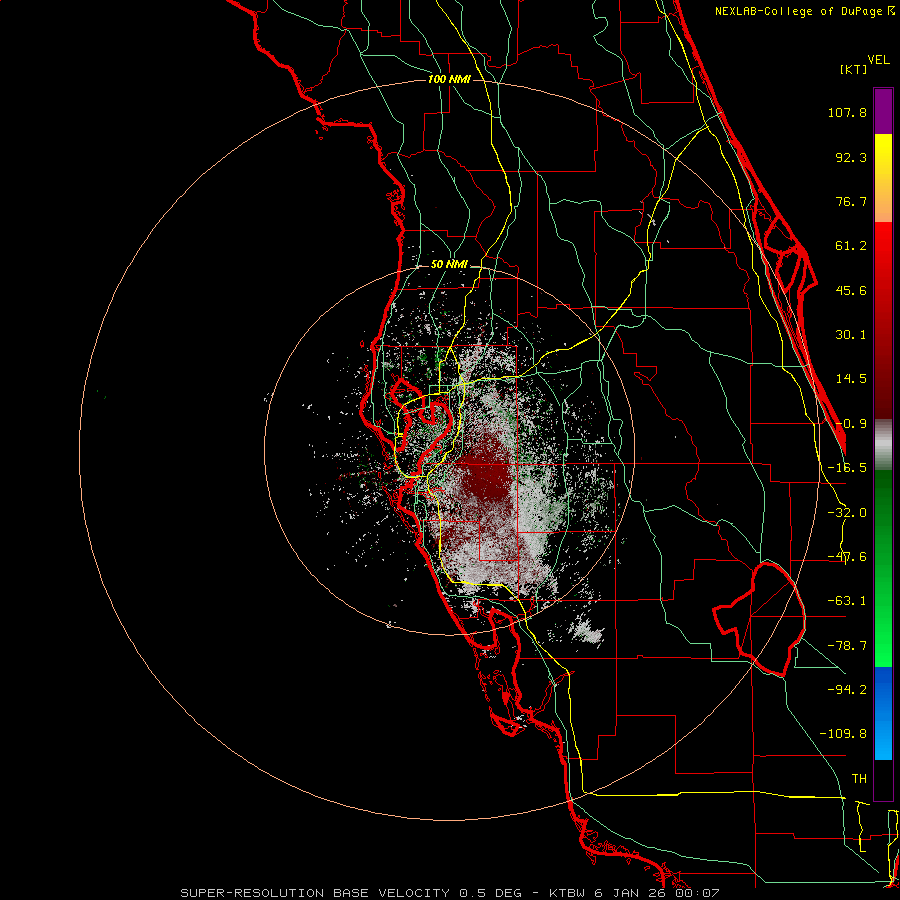Click the VEL legend title
The height and width of the screenshot is (900, 900).
pos(878,60)
